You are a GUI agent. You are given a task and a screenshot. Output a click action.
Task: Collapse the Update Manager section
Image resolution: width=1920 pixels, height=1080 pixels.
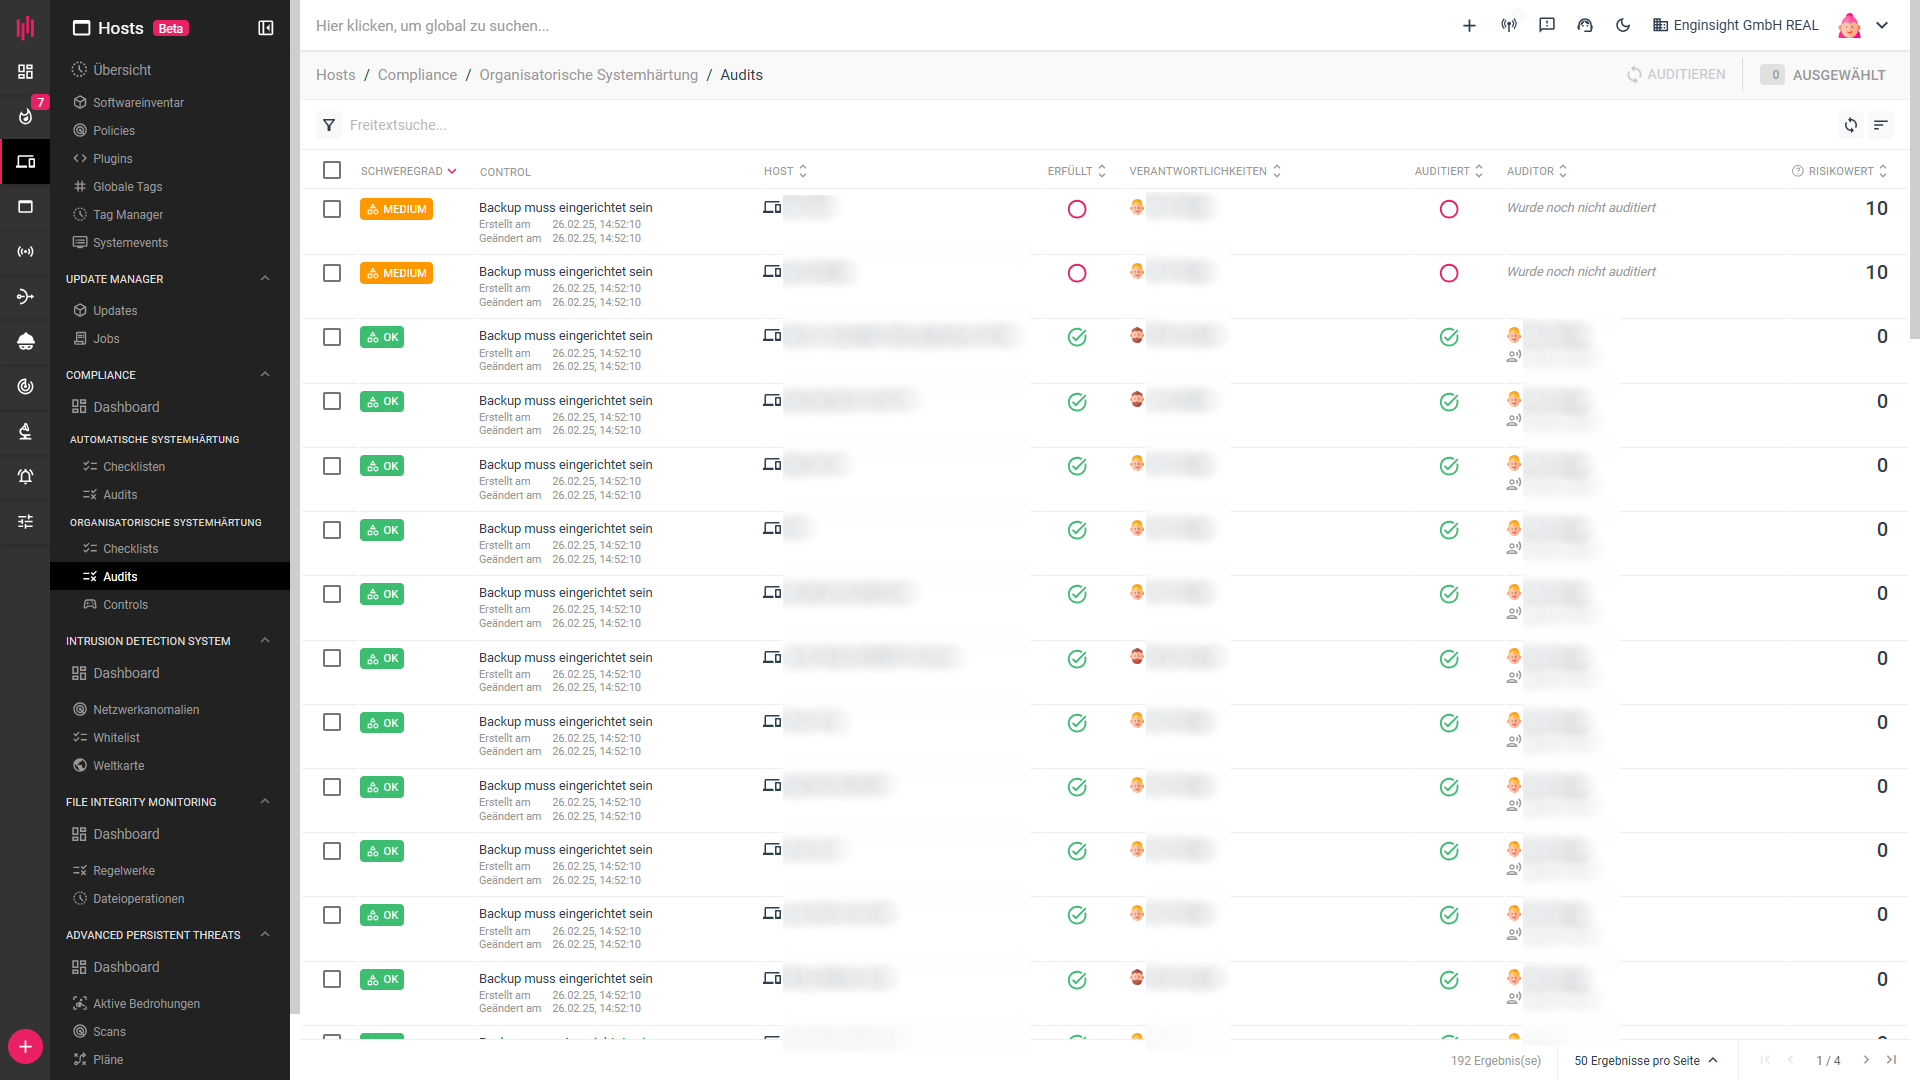click(x=265, y=279)
